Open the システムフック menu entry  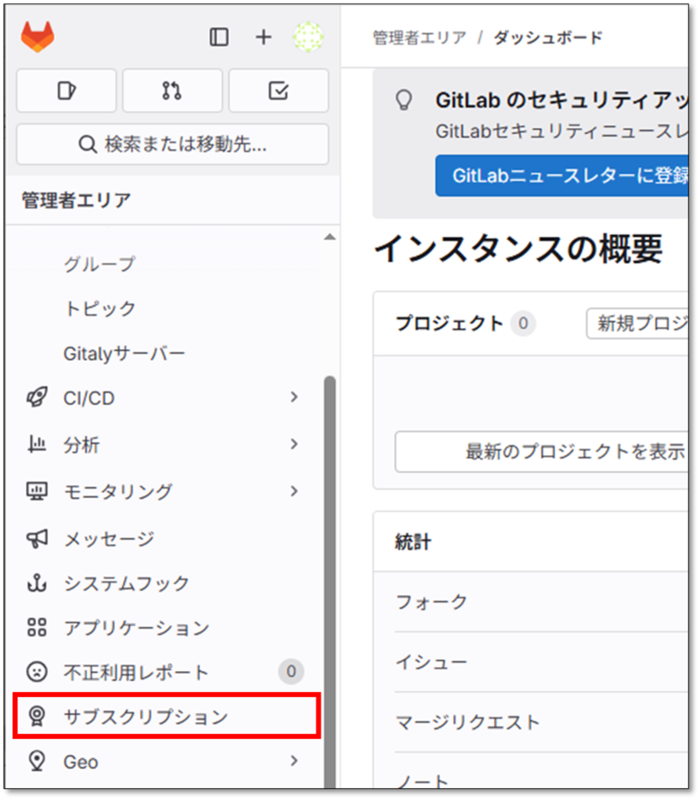pyautogui.click(x=166, y=583)
